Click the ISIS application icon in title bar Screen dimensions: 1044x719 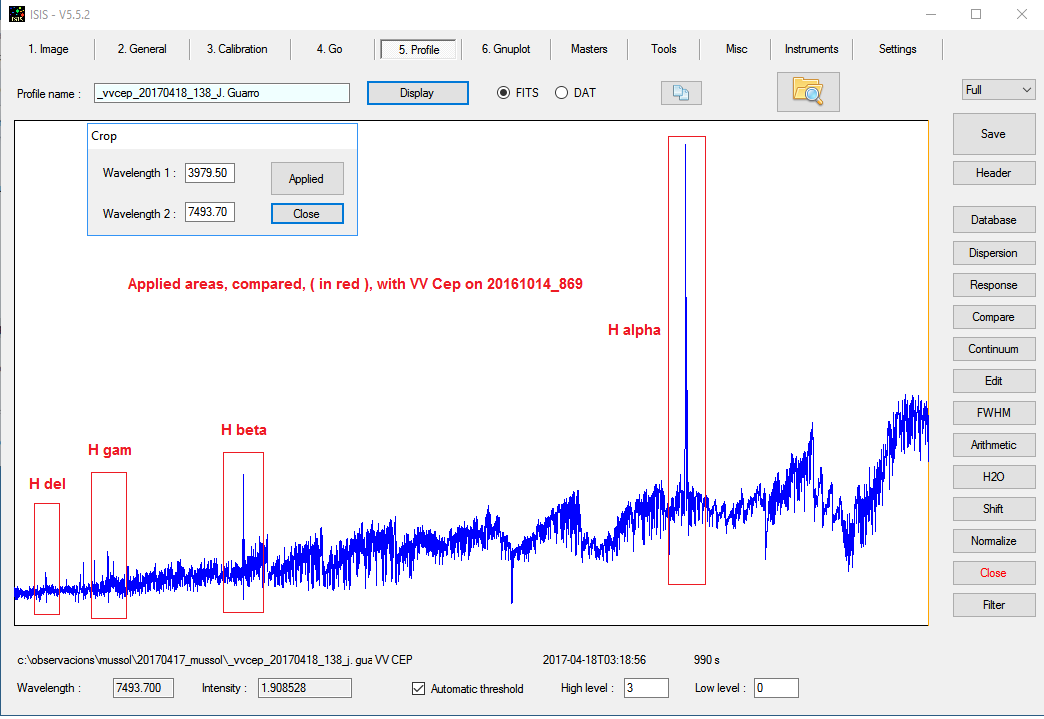coord(17,14)
